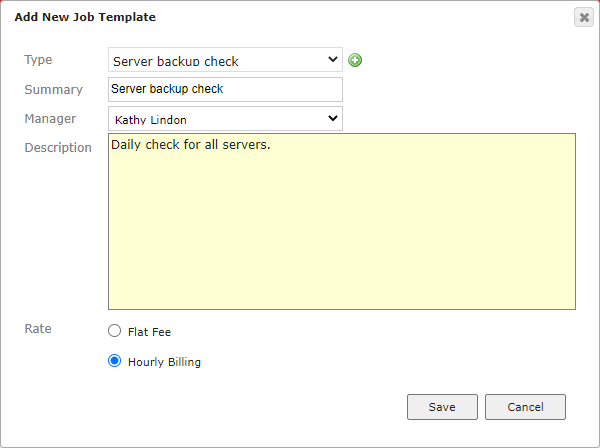Click the Flat Fee label text
The image size is (600, 448).
(149, 332)
